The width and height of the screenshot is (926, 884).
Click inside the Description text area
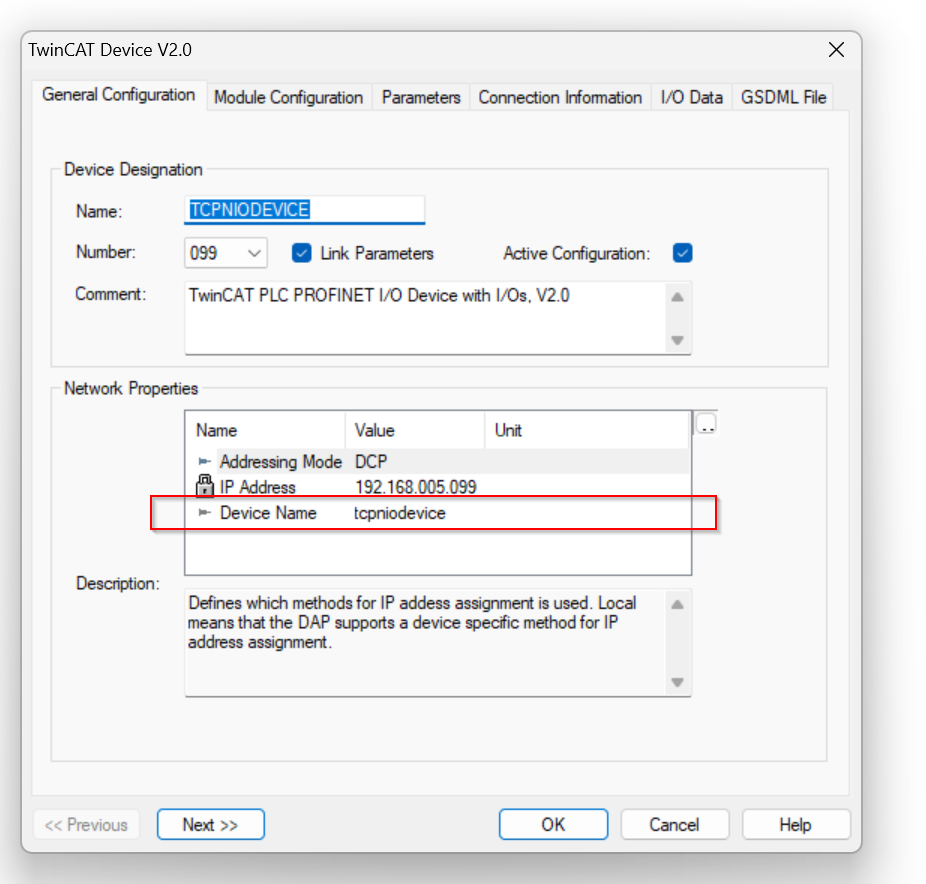point(425,642)
